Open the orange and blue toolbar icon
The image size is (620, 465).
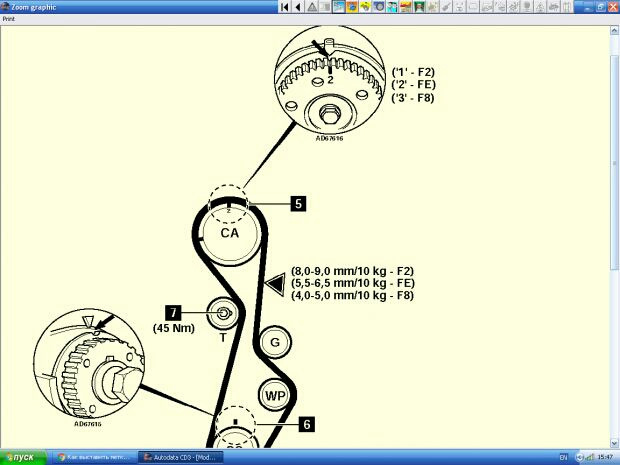[352, 7]
